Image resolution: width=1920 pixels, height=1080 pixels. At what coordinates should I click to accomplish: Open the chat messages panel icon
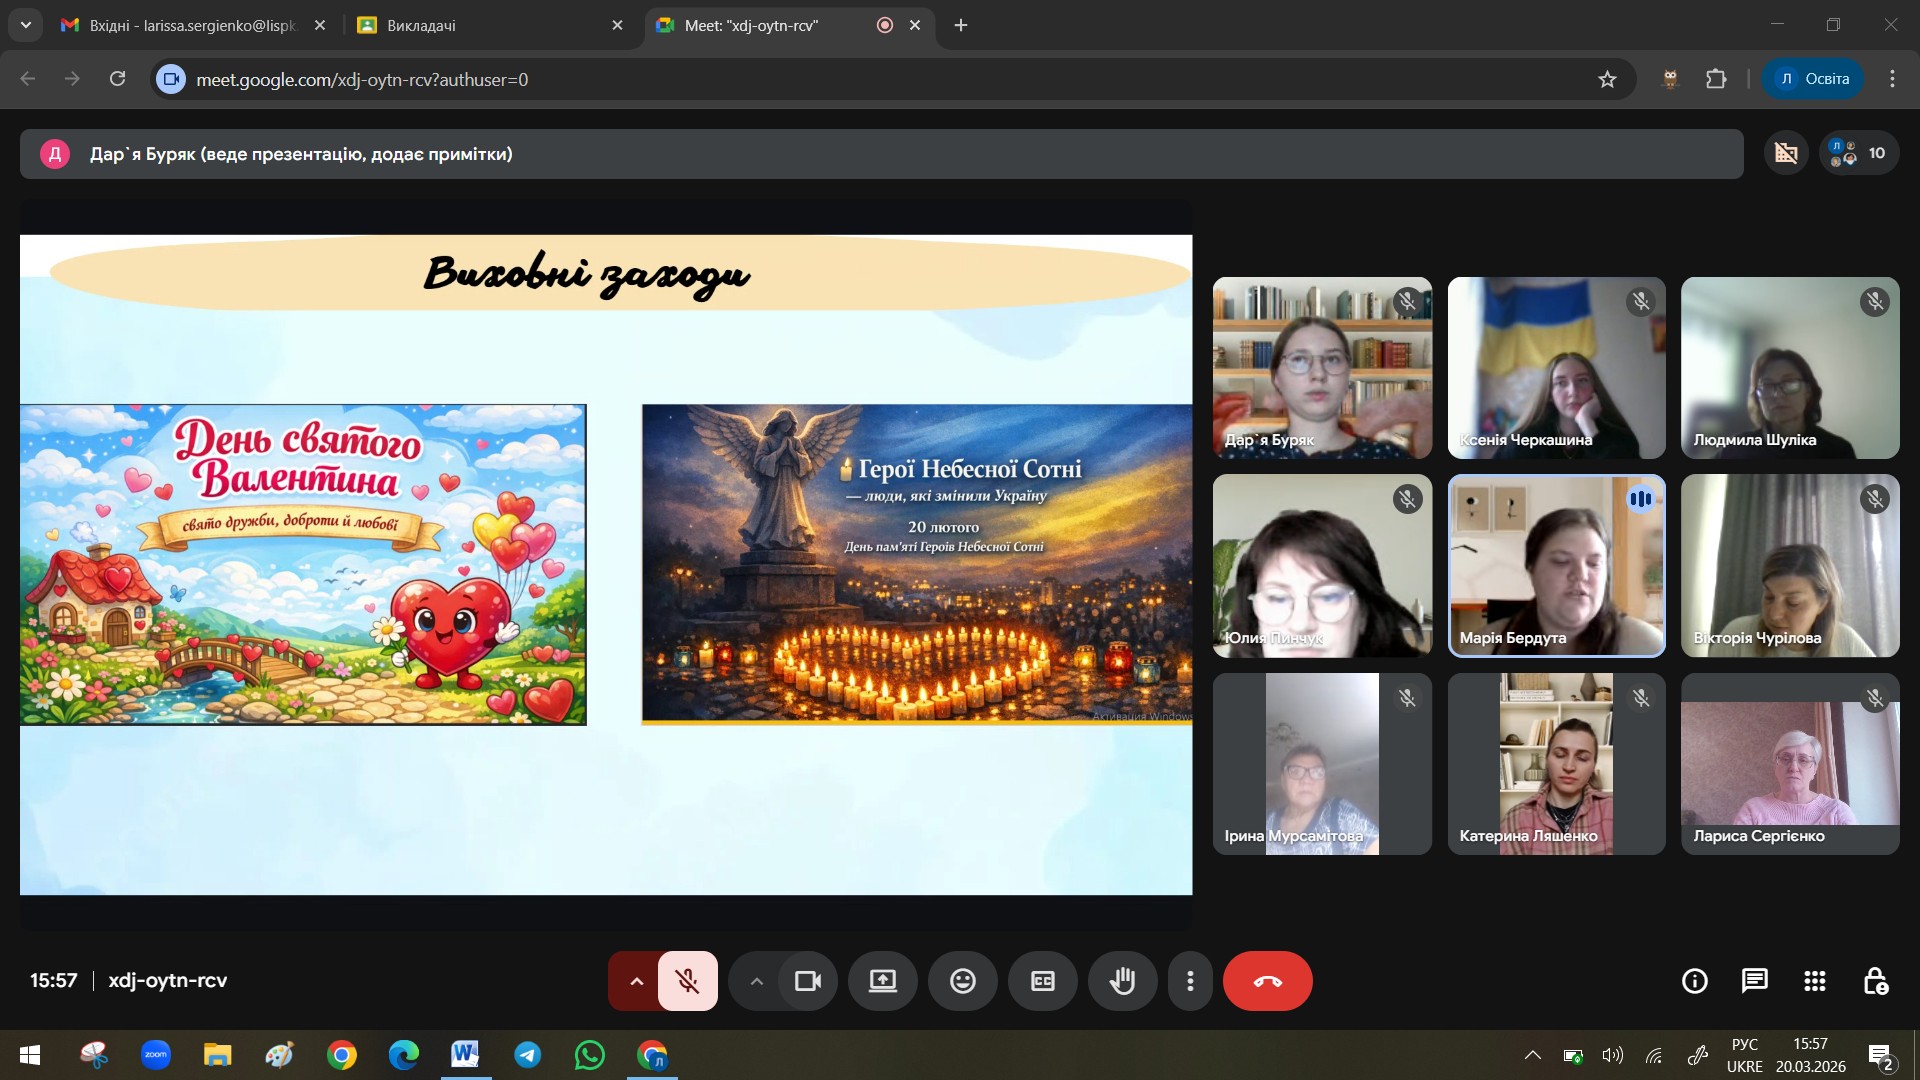[x=1754, y=981]
